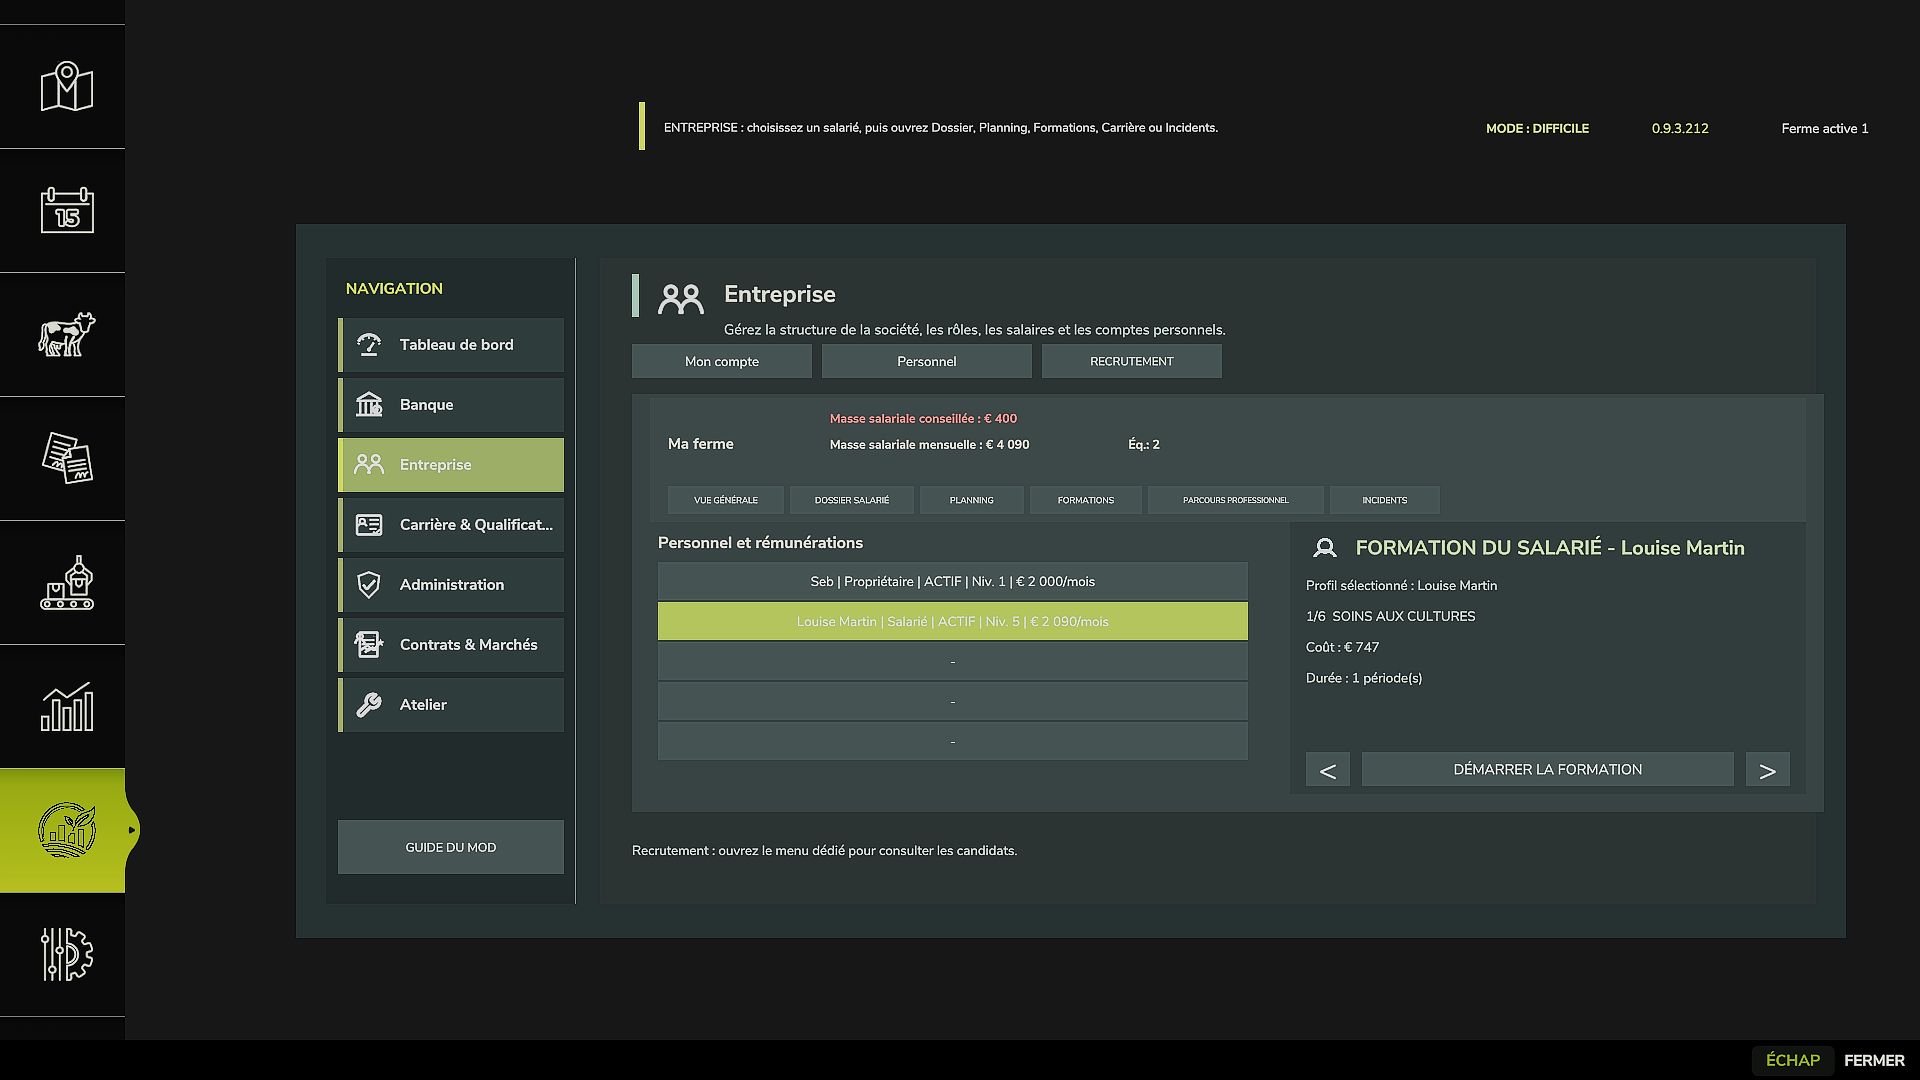Select PARCOURS PROFESSIONNEL sub-tab
This screenshot has height=1080, width=1920.
1236,500
